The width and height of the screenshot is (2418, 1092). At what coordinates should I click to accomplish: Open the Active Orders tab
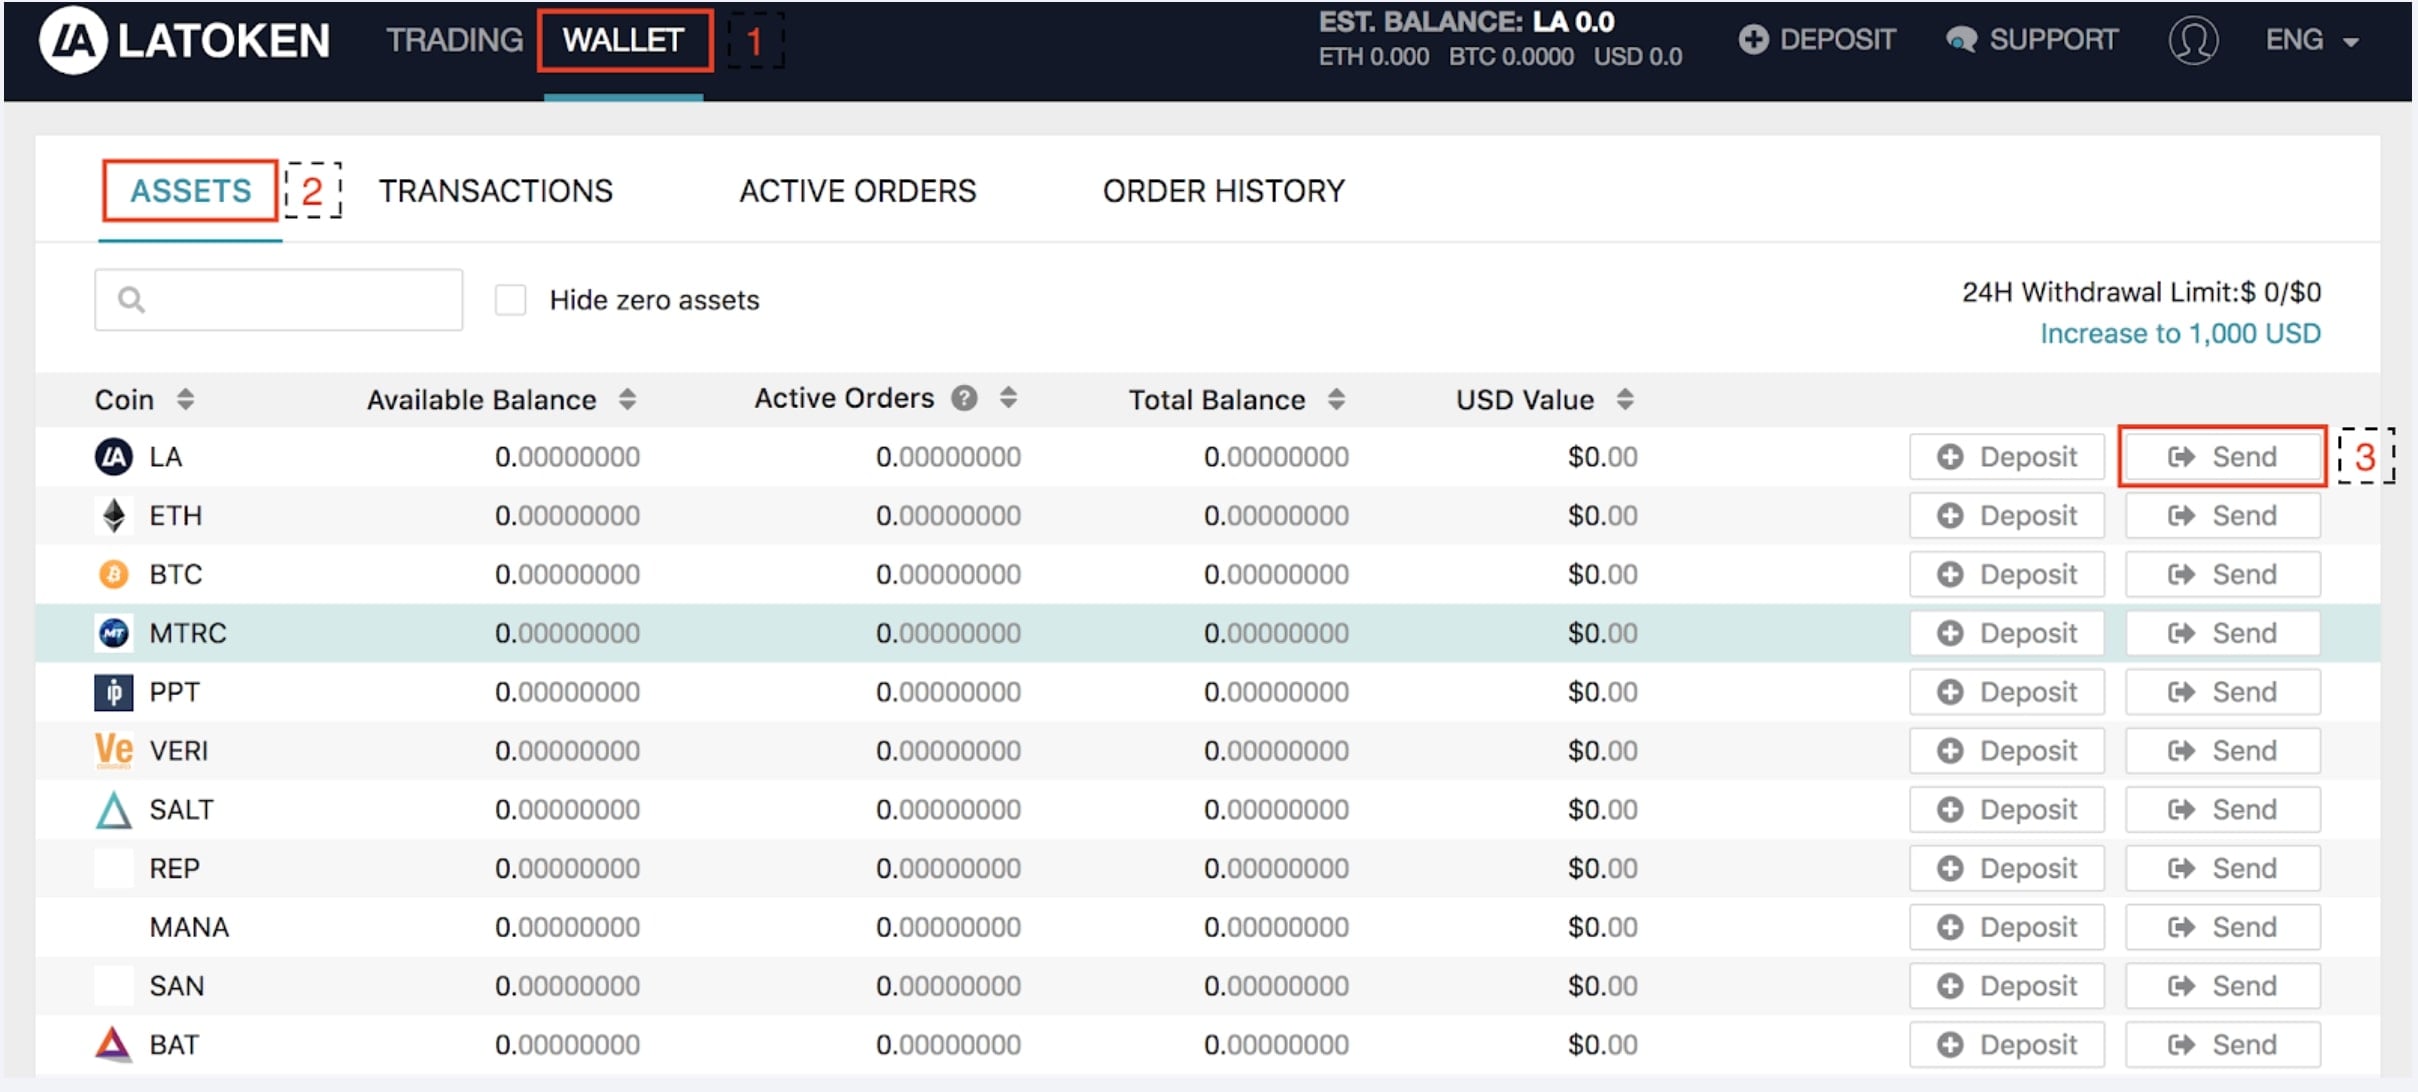(857, 190)
